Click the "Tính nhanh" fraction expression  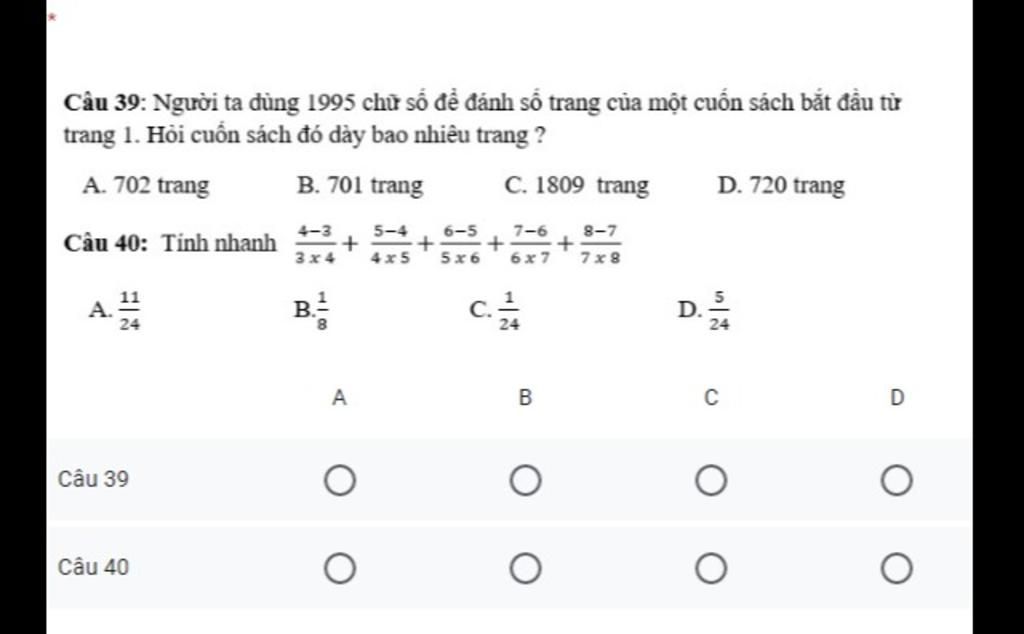(x=459, y=244)
